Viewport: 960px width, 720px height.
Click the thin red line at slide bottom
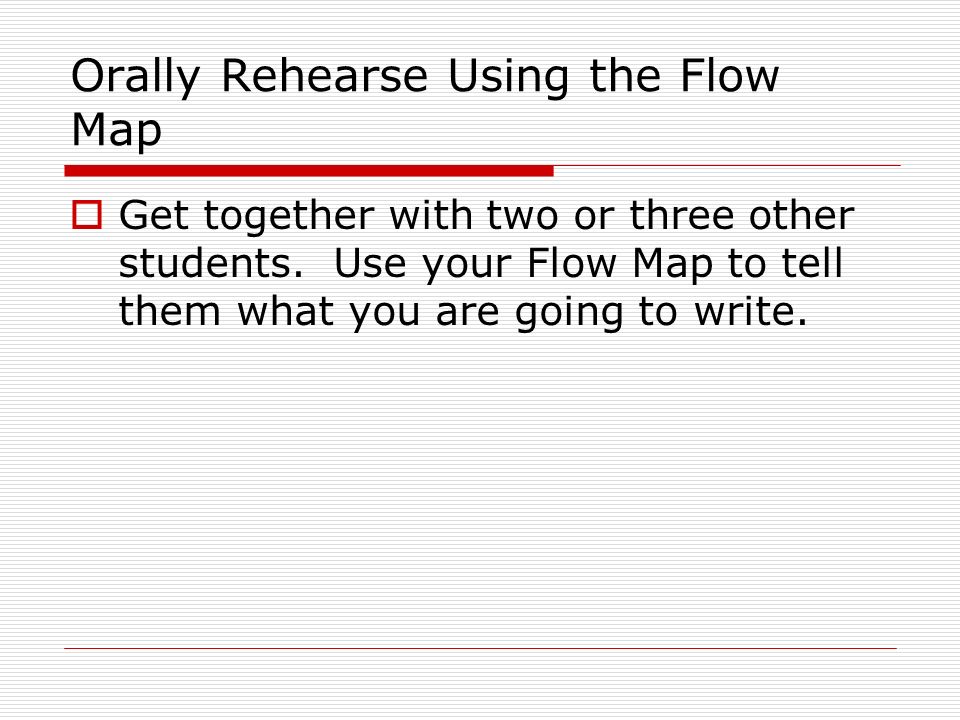(481, 648)
